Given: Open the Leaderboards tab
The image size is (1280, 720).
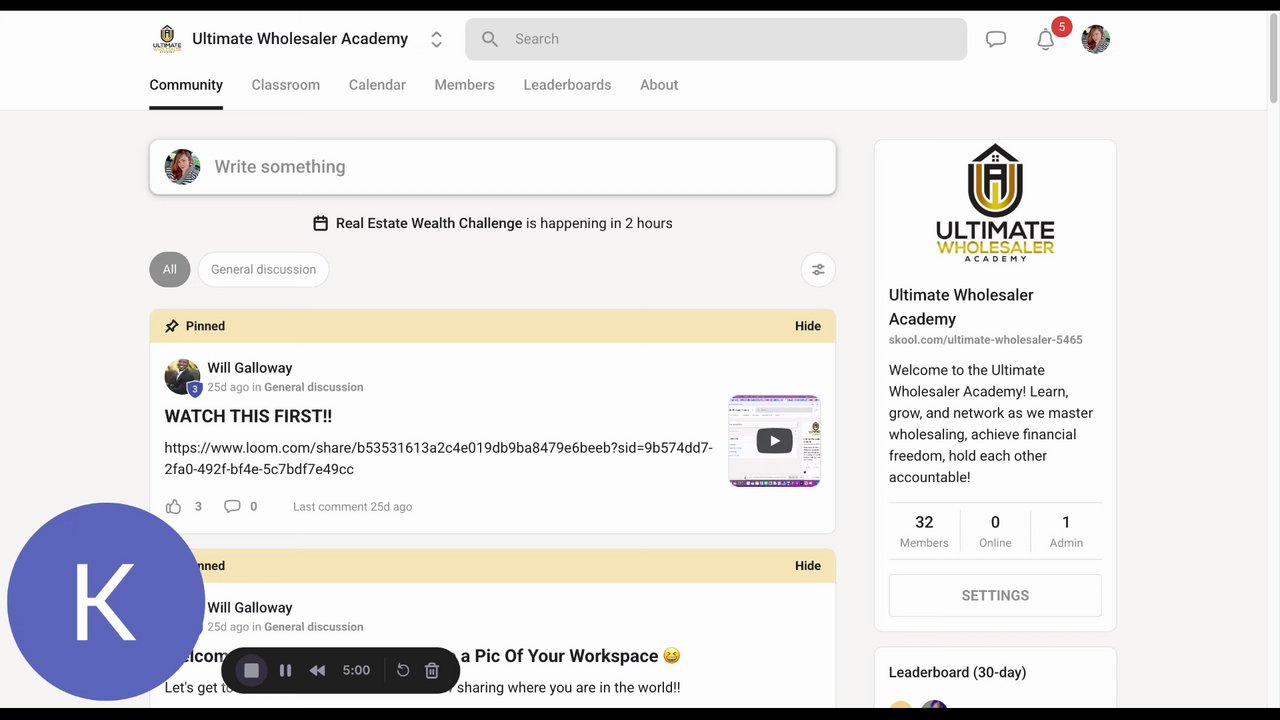Looking at the screenshot, I should (x=567, y=85).
